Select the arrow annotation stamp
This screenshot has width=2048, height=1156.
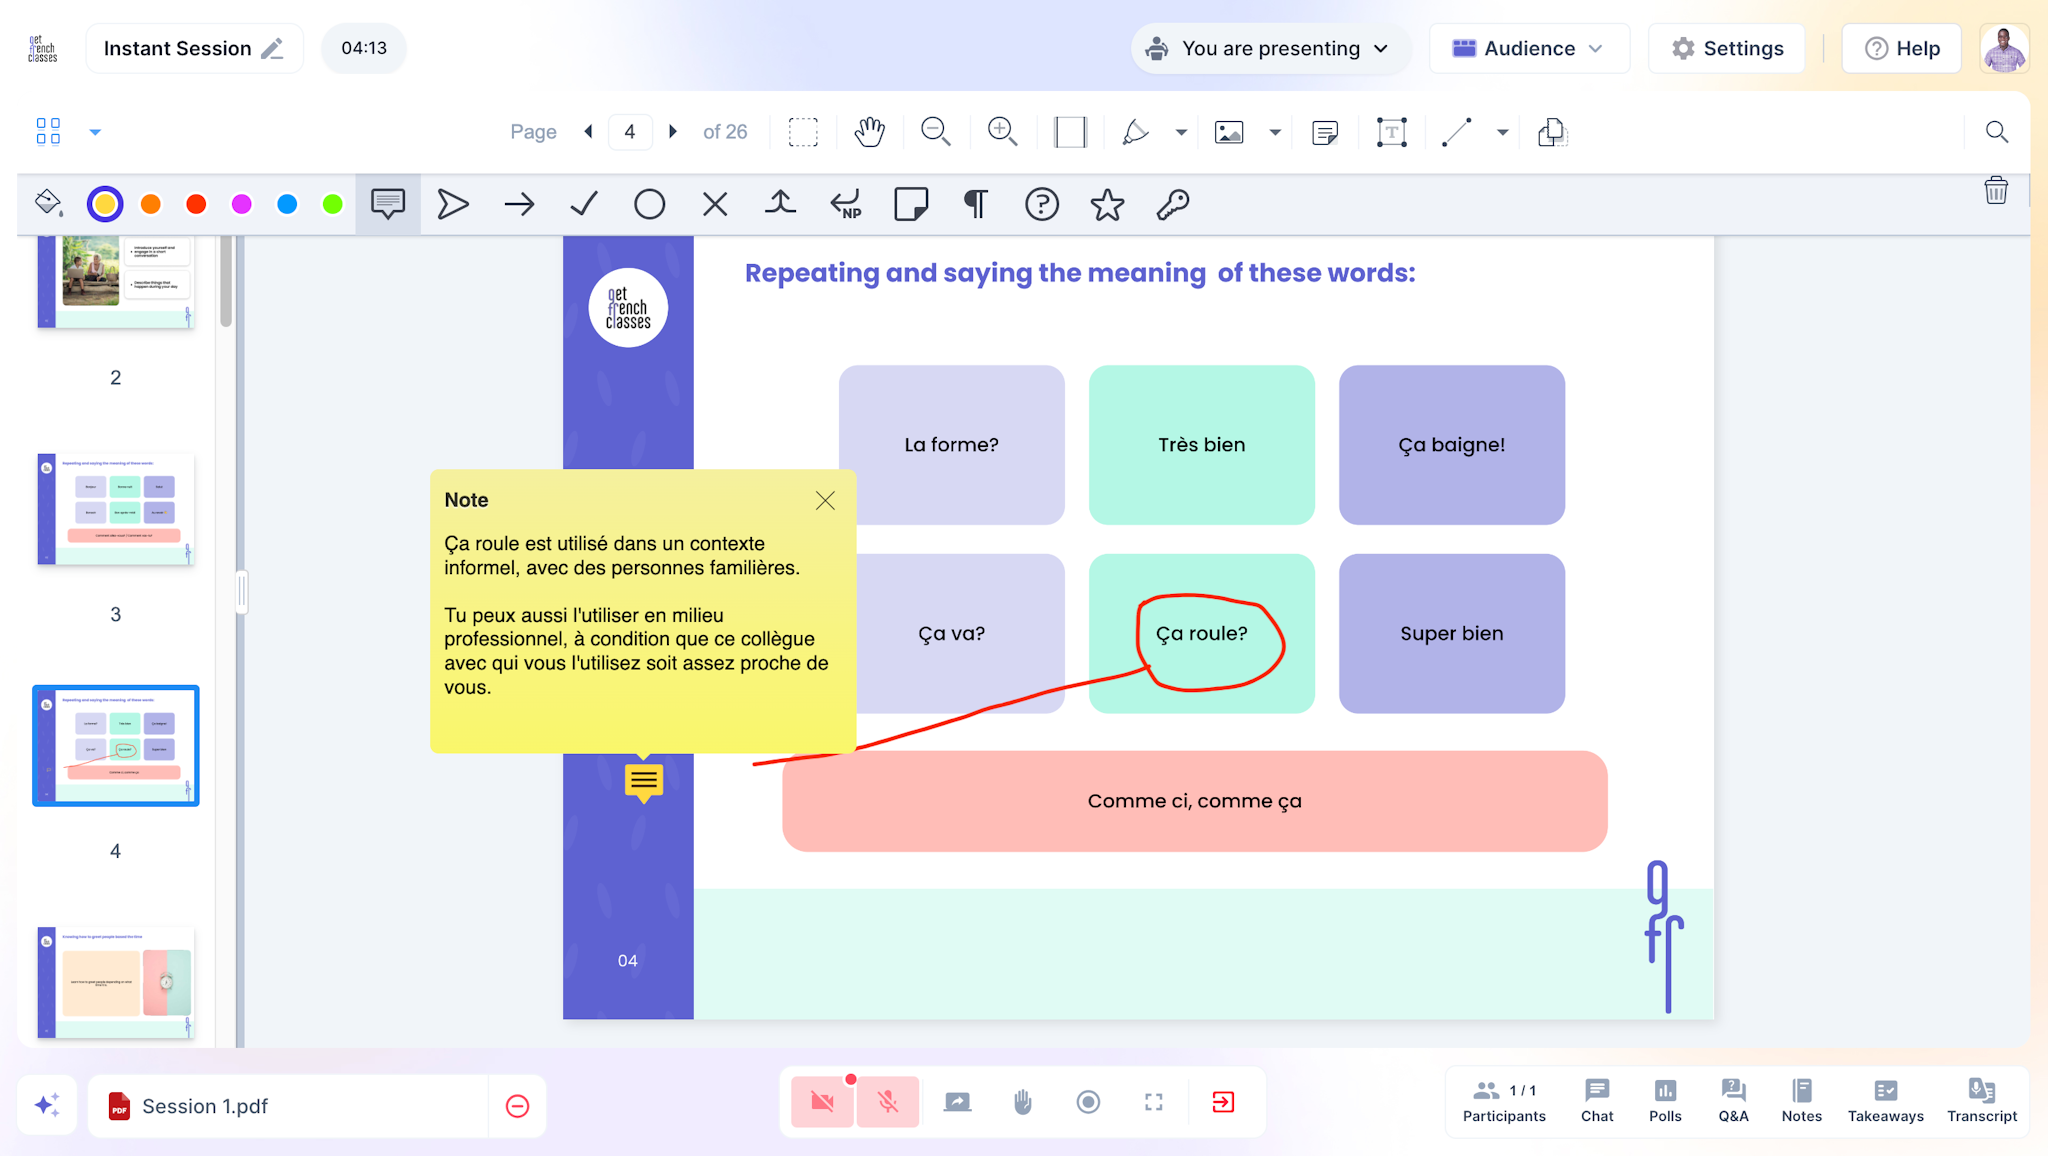pyautogui.click(x=519, y=204)
